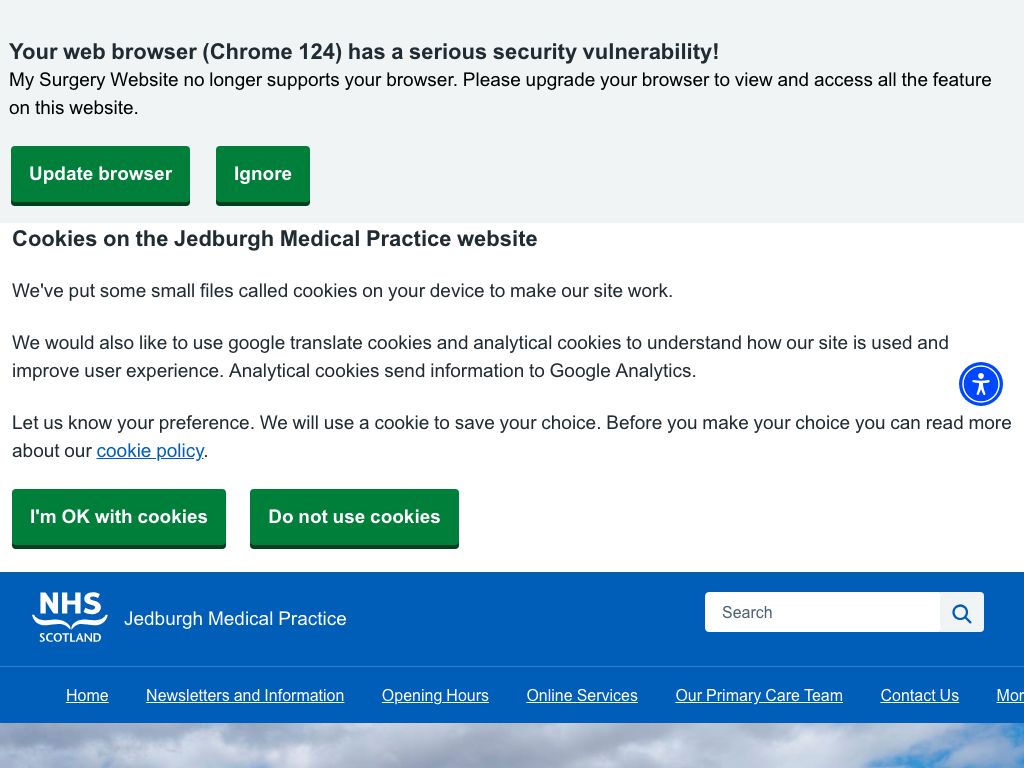
Task: Click the NHS Scotland logo
Action: 70,618
